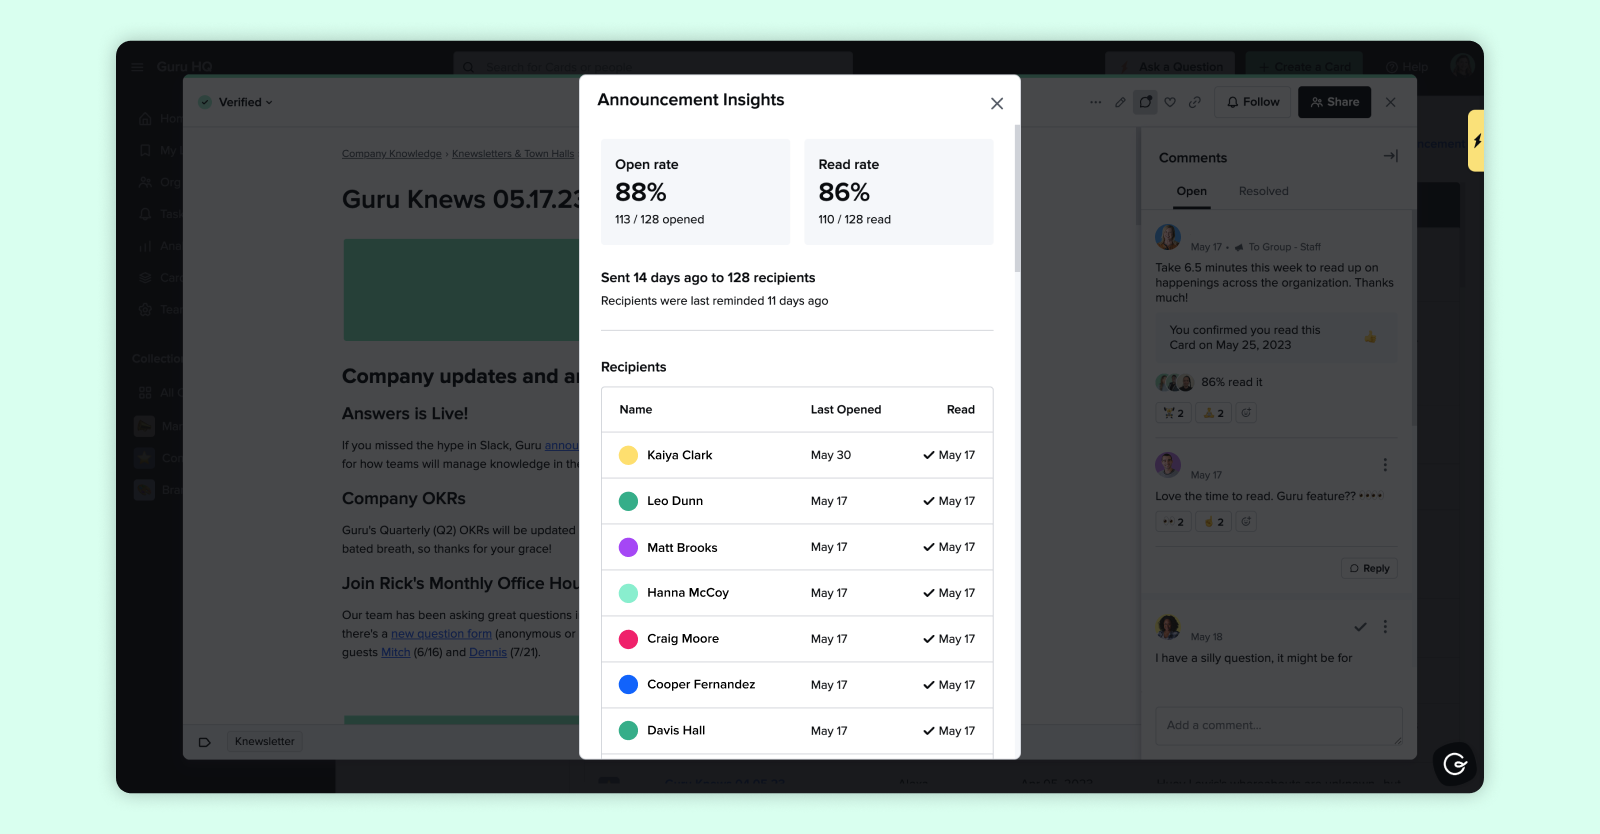1600x834 pixels.
Task: Click the Read rate 86% stat card
Action: tap(899, 192)
